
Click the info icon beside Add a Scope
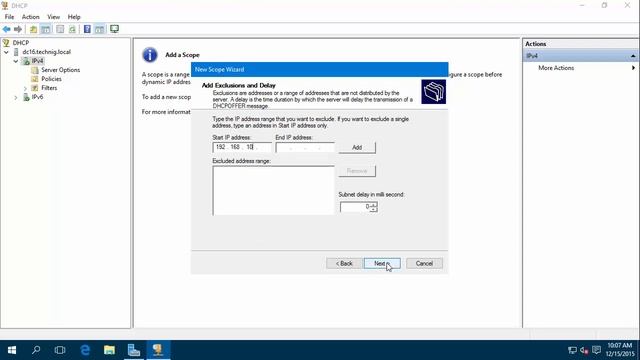point(150,55)
